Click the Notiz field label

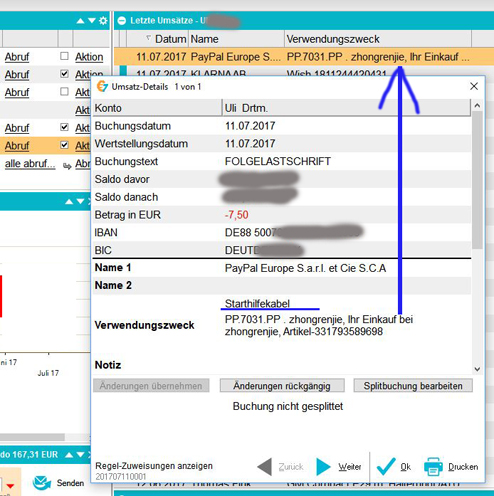tap(108, 365)
